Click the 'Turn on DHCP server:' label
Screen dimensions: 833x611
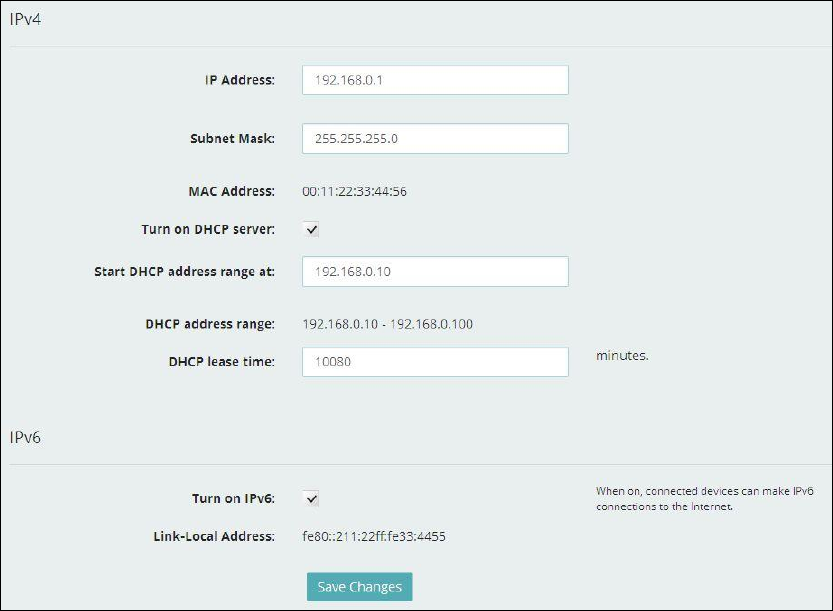[x=208, y=230]
